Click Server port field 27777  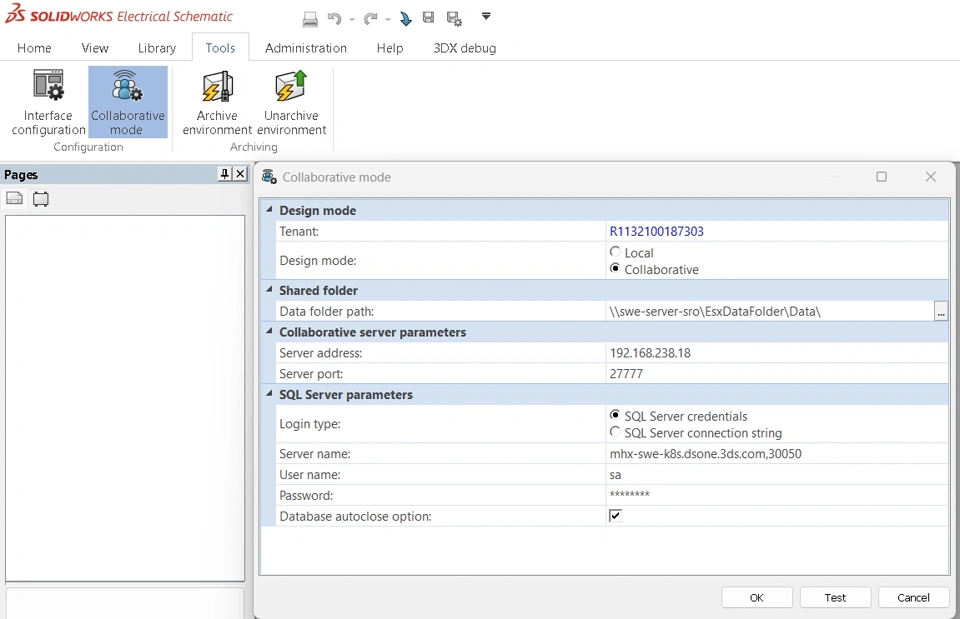(778, 373)
